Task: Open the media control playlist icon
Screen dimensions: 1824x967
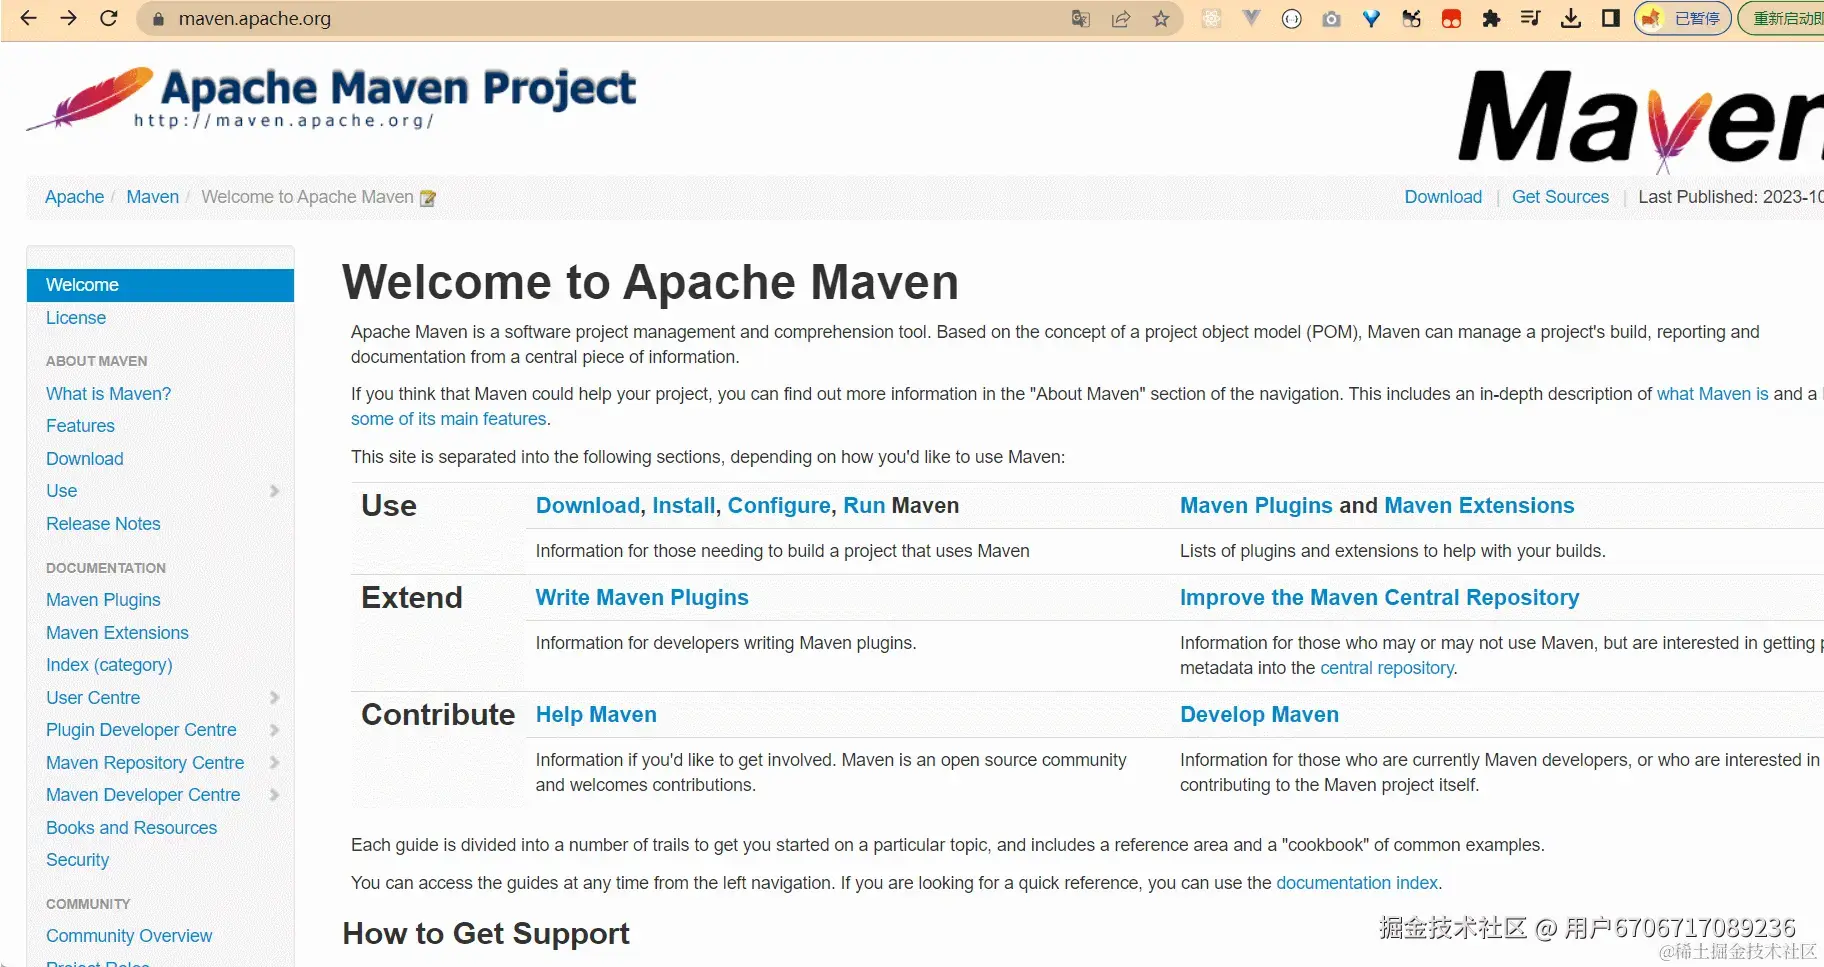Action: [1531, 18]
